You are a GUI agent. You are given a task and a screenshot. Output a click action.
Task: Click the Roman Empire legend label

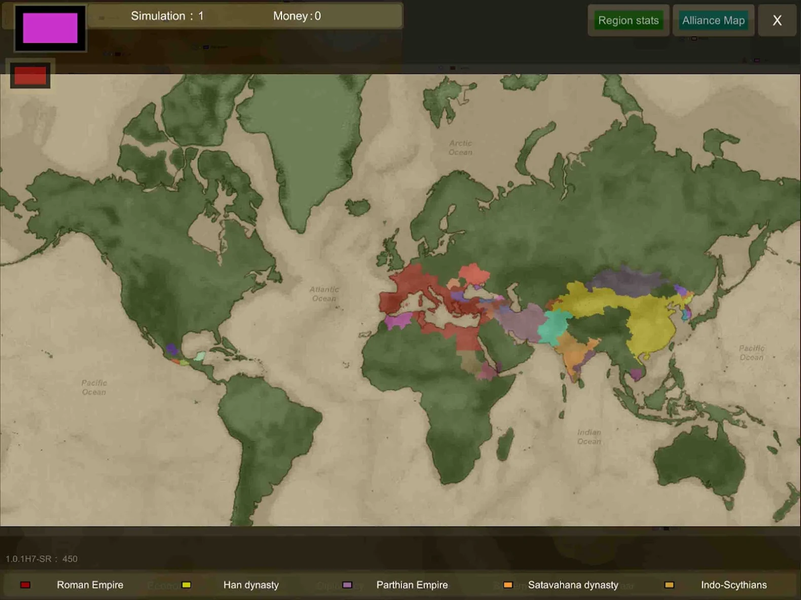click(89, 585)
